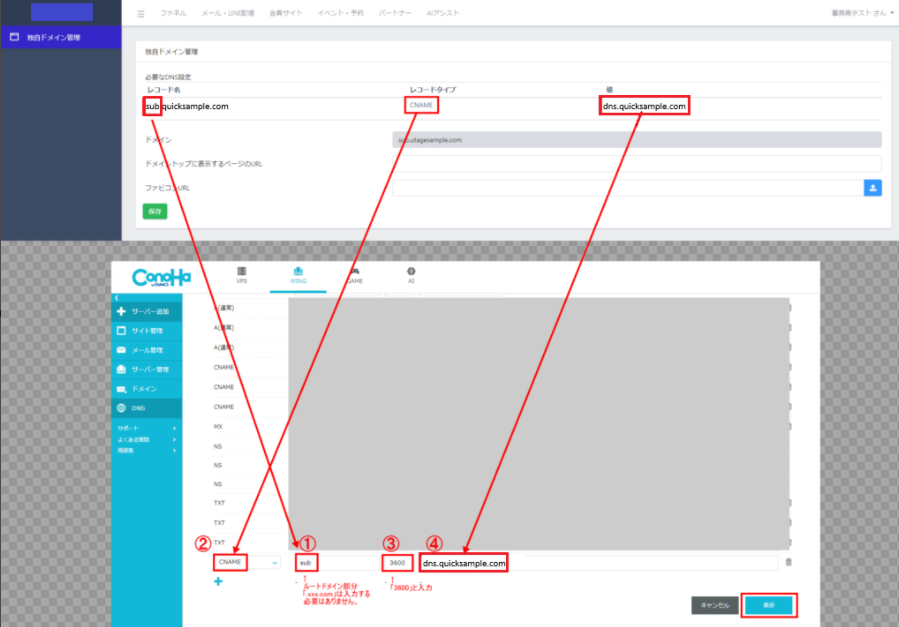This screenshot has width=899, height=627.
Task: Click the trash icon on the DNS record row
Action: tap(788, 562)
